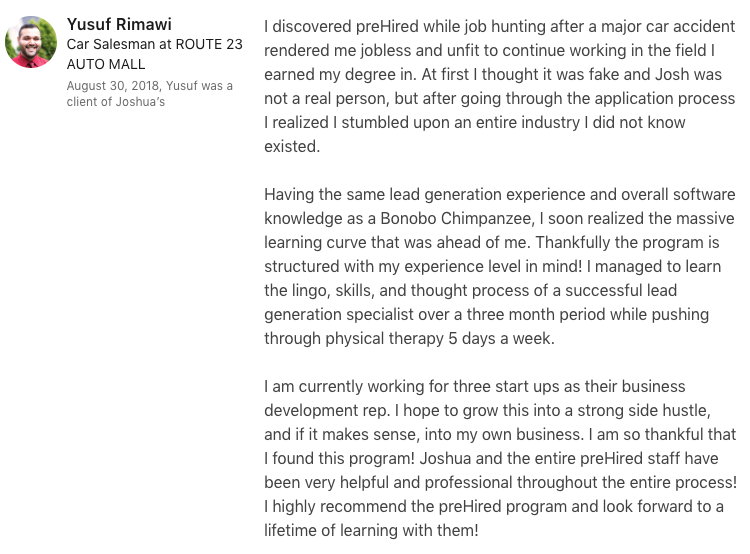Click Yusuf Rimawi's profile photo
This screenshot has height=554, width=750.
(31, 42)
